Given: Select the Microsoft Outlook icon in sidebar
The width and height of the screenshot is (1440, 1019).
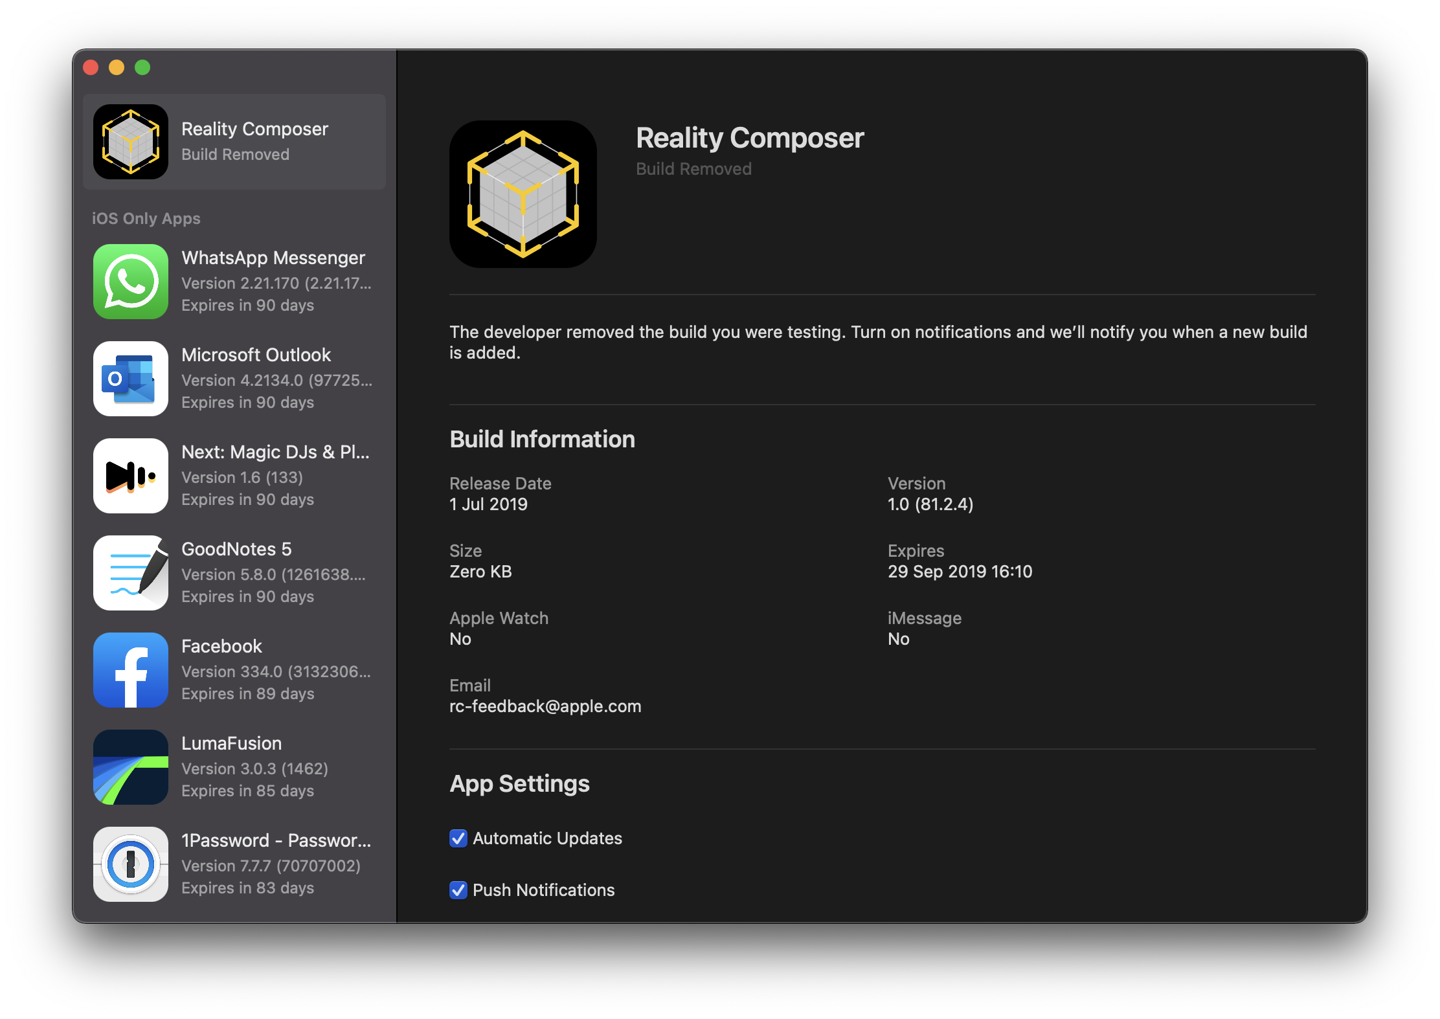Looking at the screenshot, I should tap(130, 379).
